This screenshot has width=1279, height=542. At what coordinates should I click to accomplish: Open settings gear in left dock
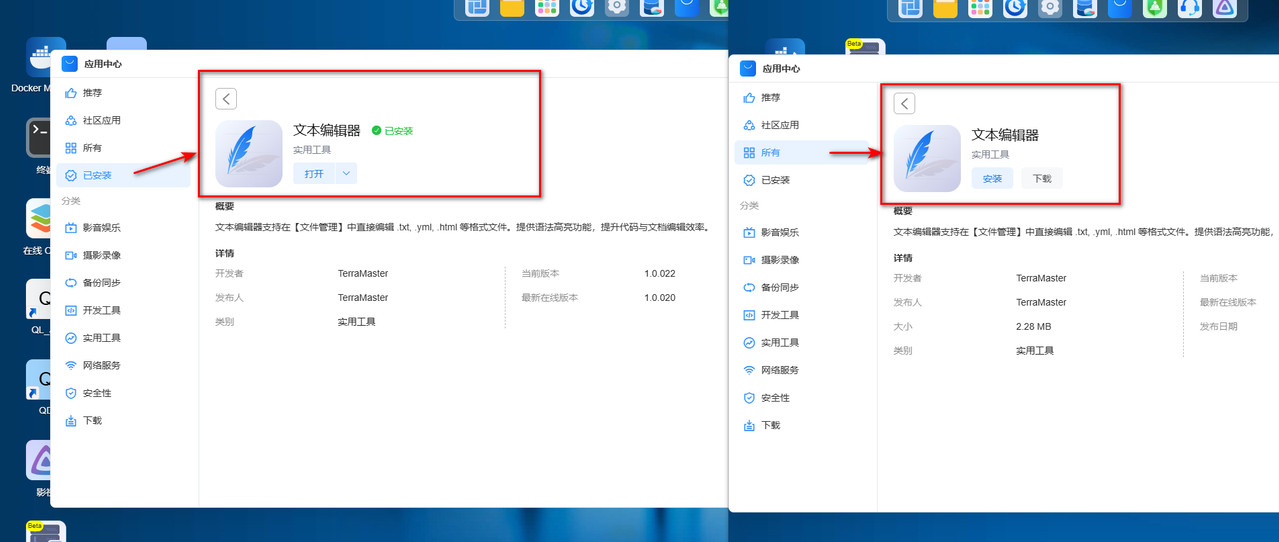[x=617, y=8]
